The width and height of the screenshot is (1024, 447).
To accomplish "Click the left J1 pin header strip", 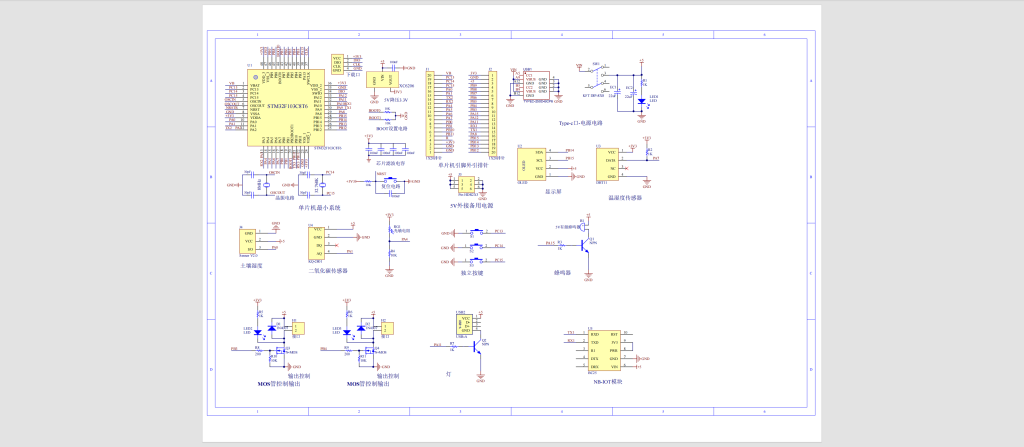I will pos(431,112).
